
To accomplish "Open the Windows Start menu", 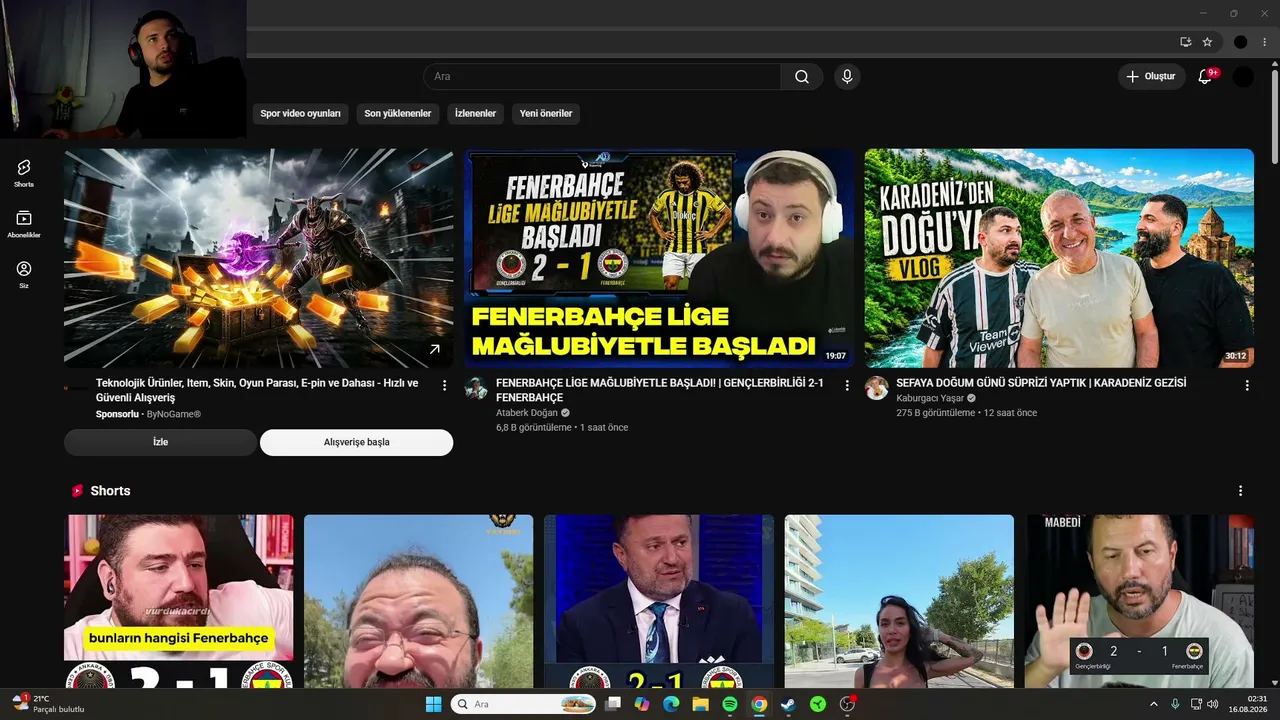I will coord(434,704).
